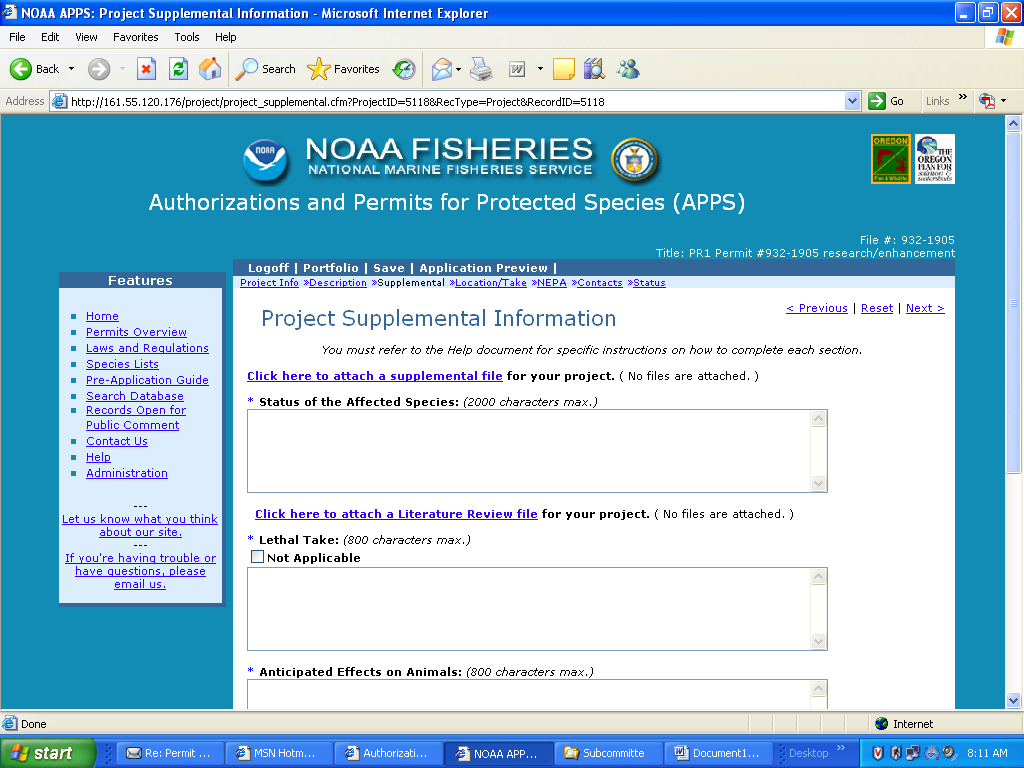Click the Research books icon
This screenshot has width=1024, height=768.
tap(594, 69)
